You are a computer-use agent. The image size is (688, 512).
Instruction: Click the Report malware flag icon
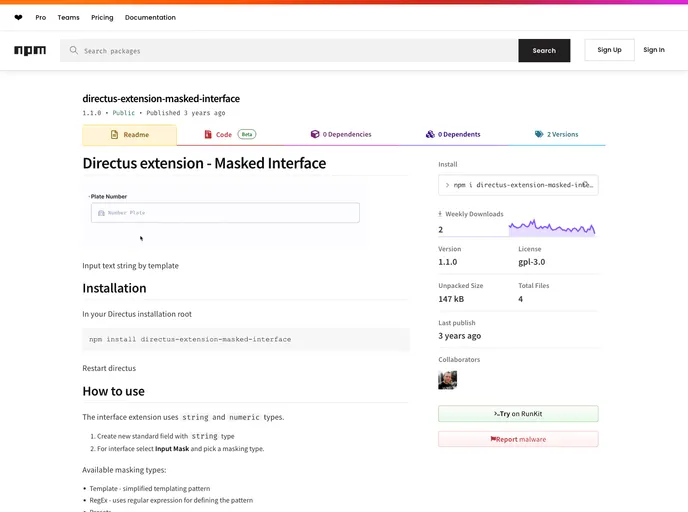pos(493,439)
